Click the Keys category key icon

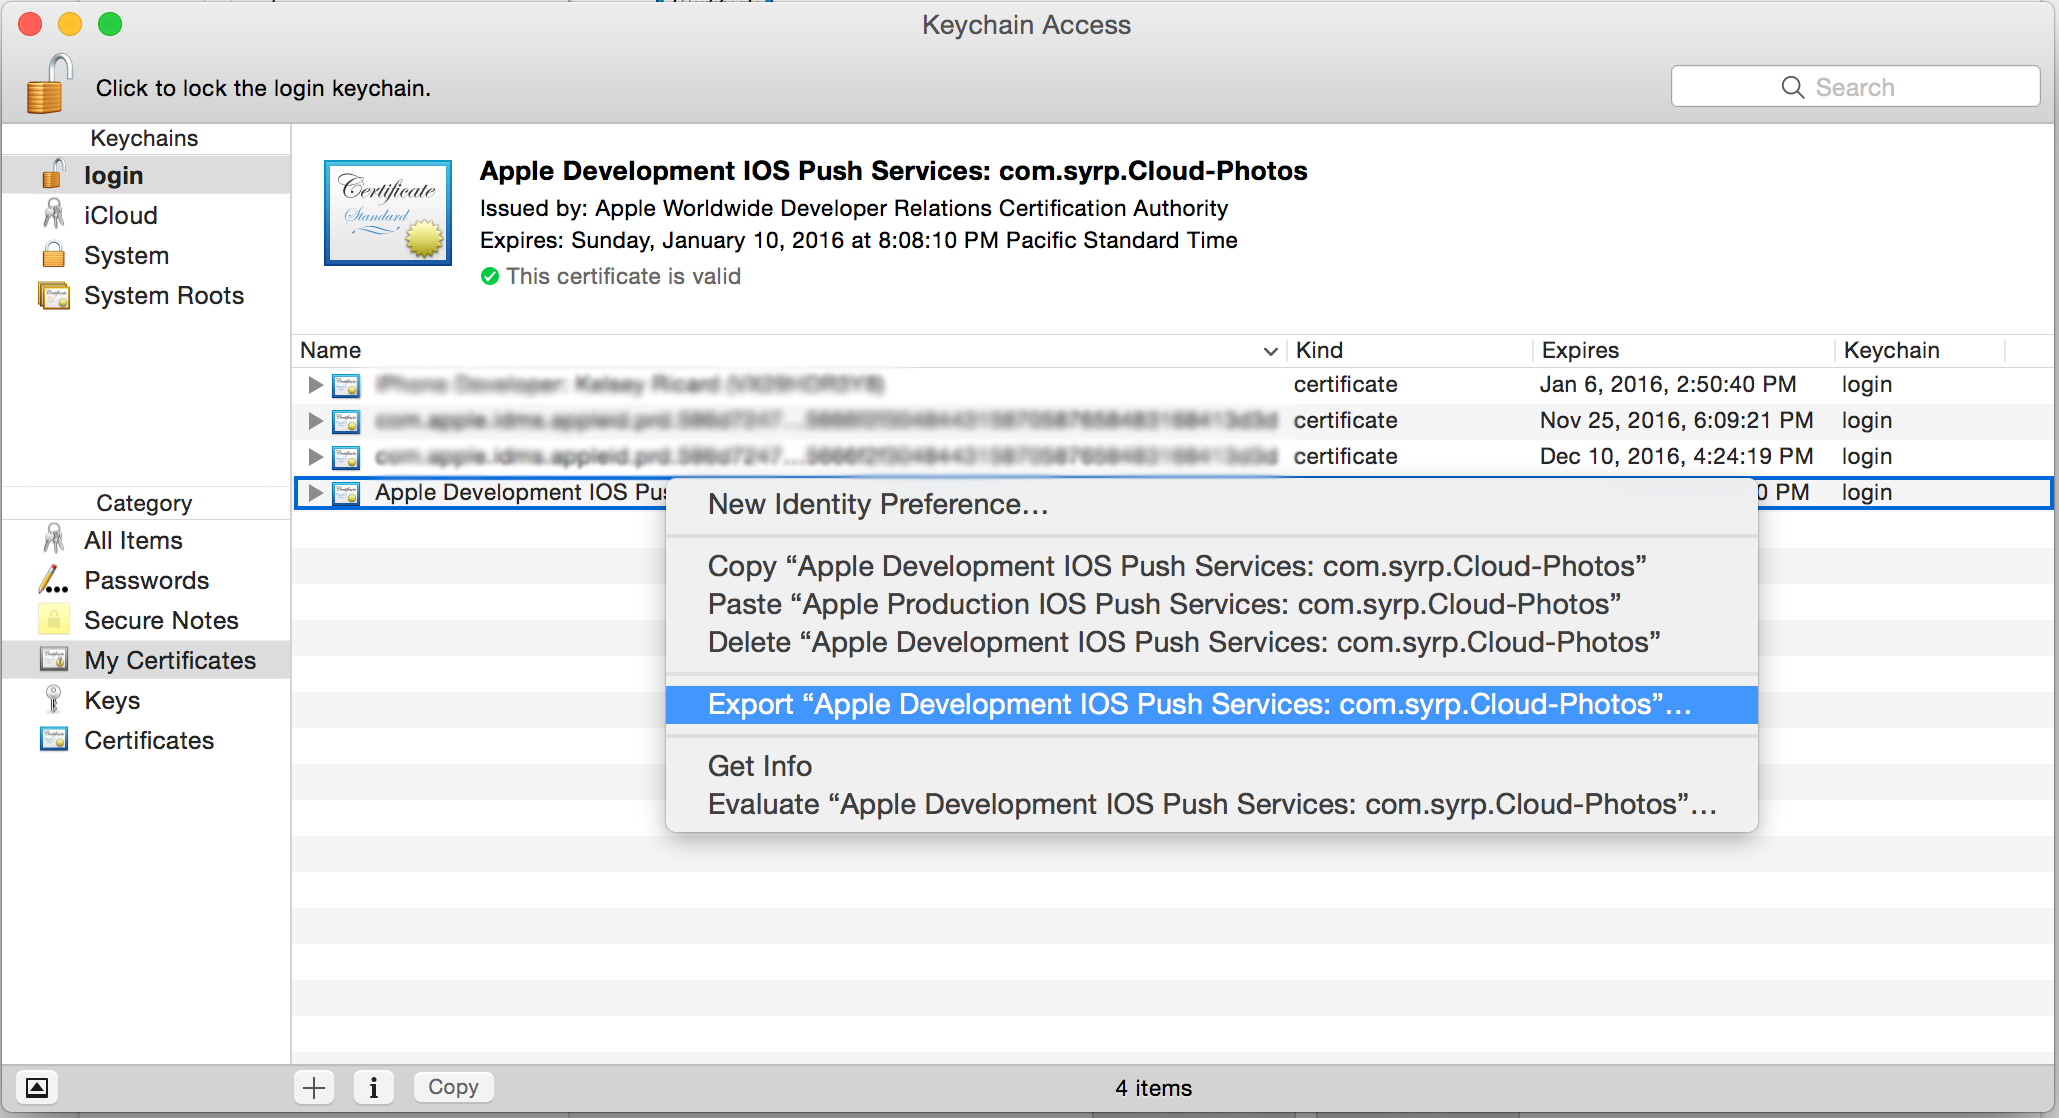pos(54,699)
